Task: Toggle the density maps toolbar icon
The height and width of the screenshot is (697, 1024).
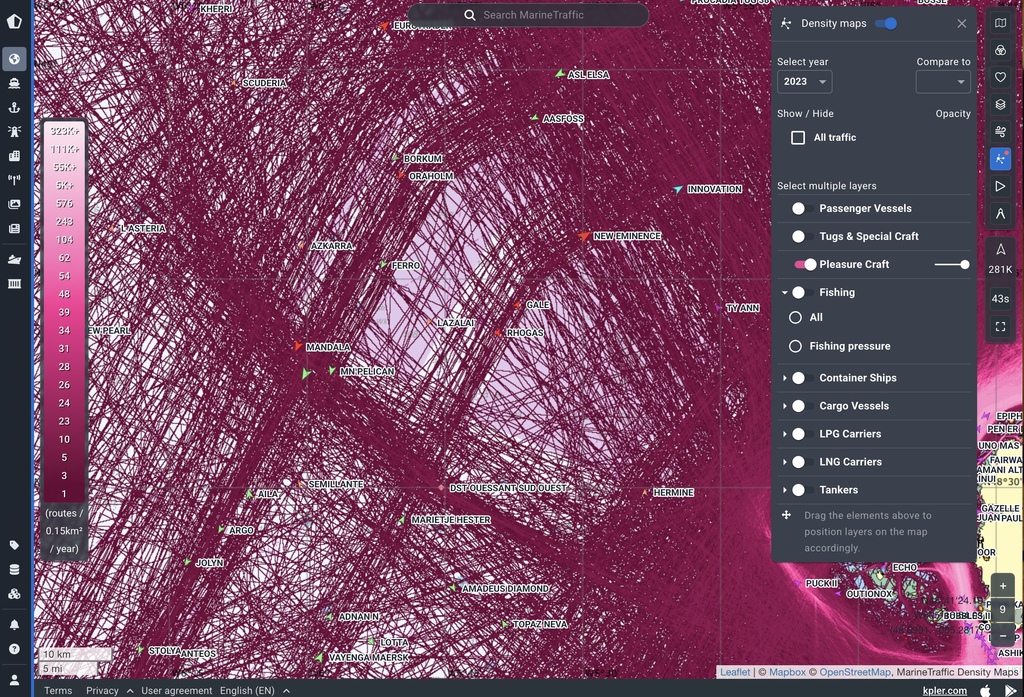Action: coord(1000,159)
